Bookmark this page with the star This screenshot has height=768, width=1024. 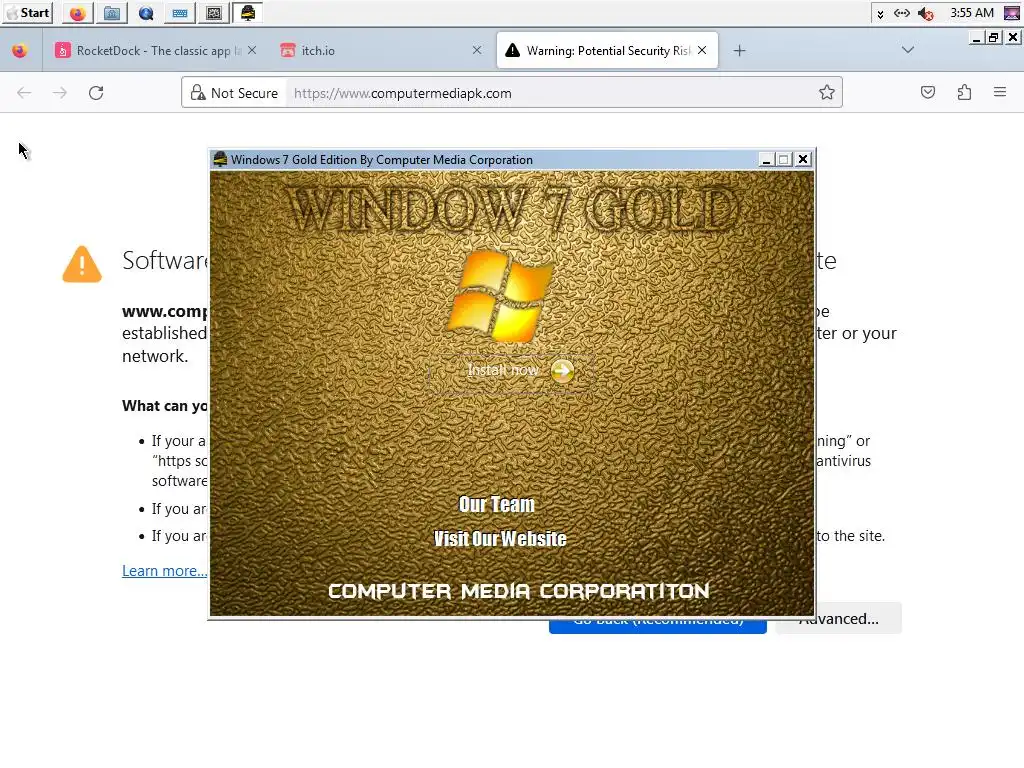pyautogui.click(x=827, y=93)
